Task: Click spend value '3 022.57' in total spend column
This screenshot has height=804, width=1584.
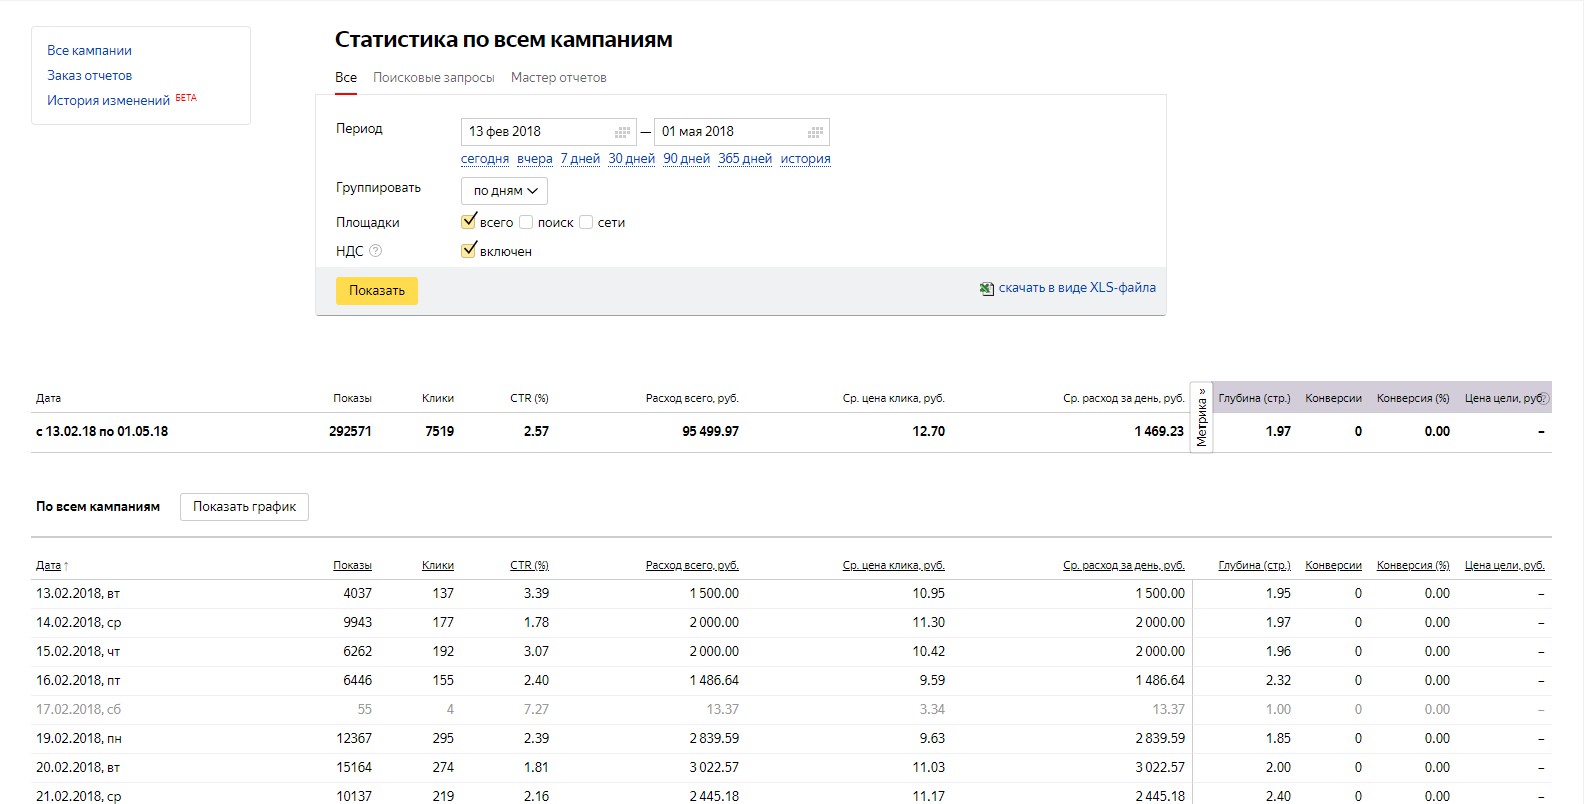Action: pyautogui.click(x=714, y=767)
